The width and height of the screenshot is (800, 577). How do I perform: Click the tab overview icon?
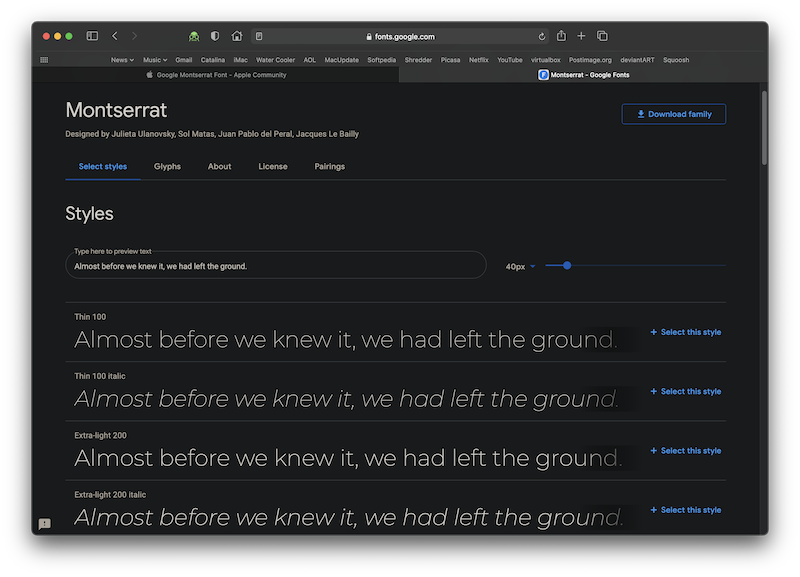tap(601, 35)
